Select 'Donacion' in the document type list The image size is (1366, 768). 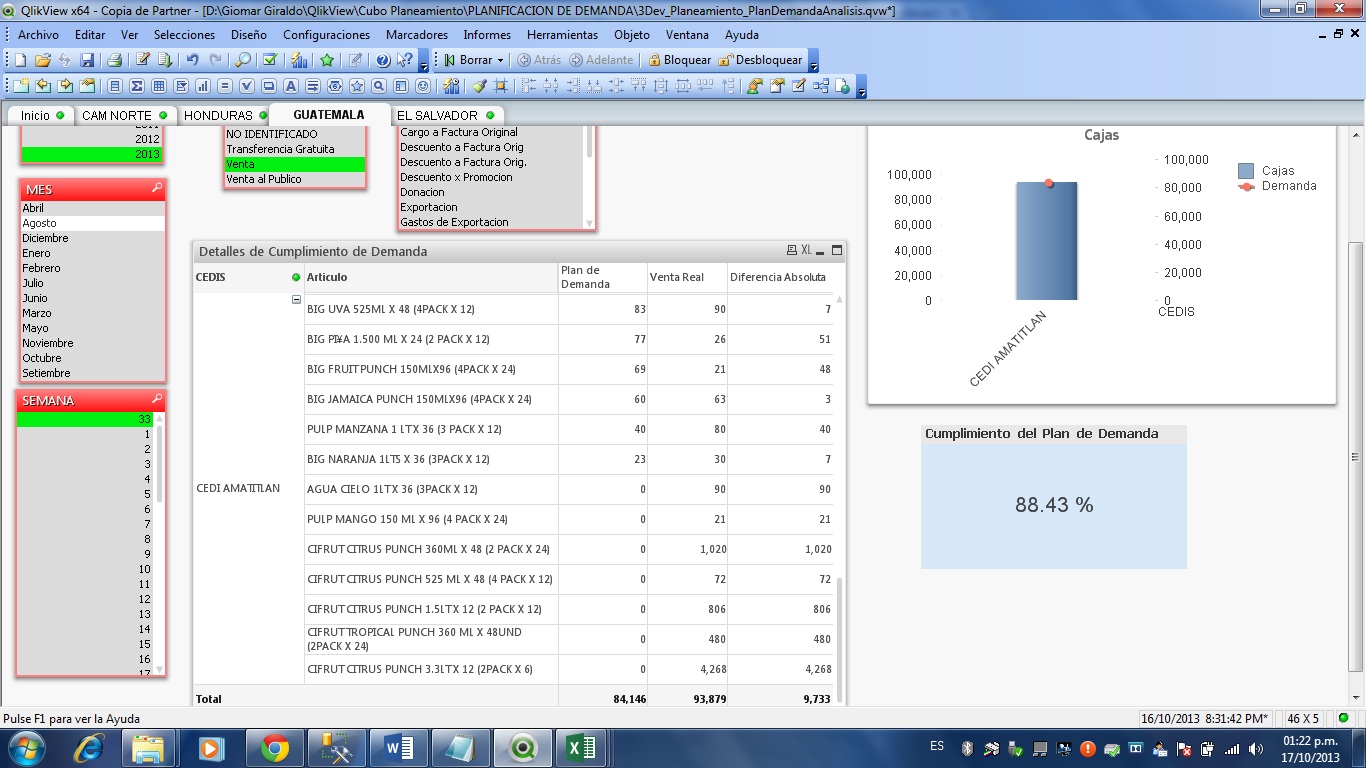point(491,192)
